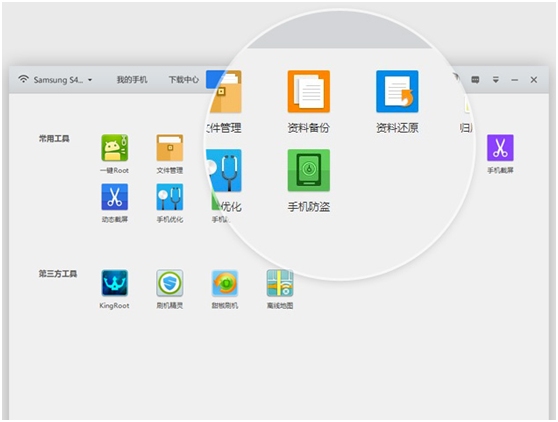Click purple 手机截屏 scissors icon
The image size is (558, 422).
click(500, 148)
